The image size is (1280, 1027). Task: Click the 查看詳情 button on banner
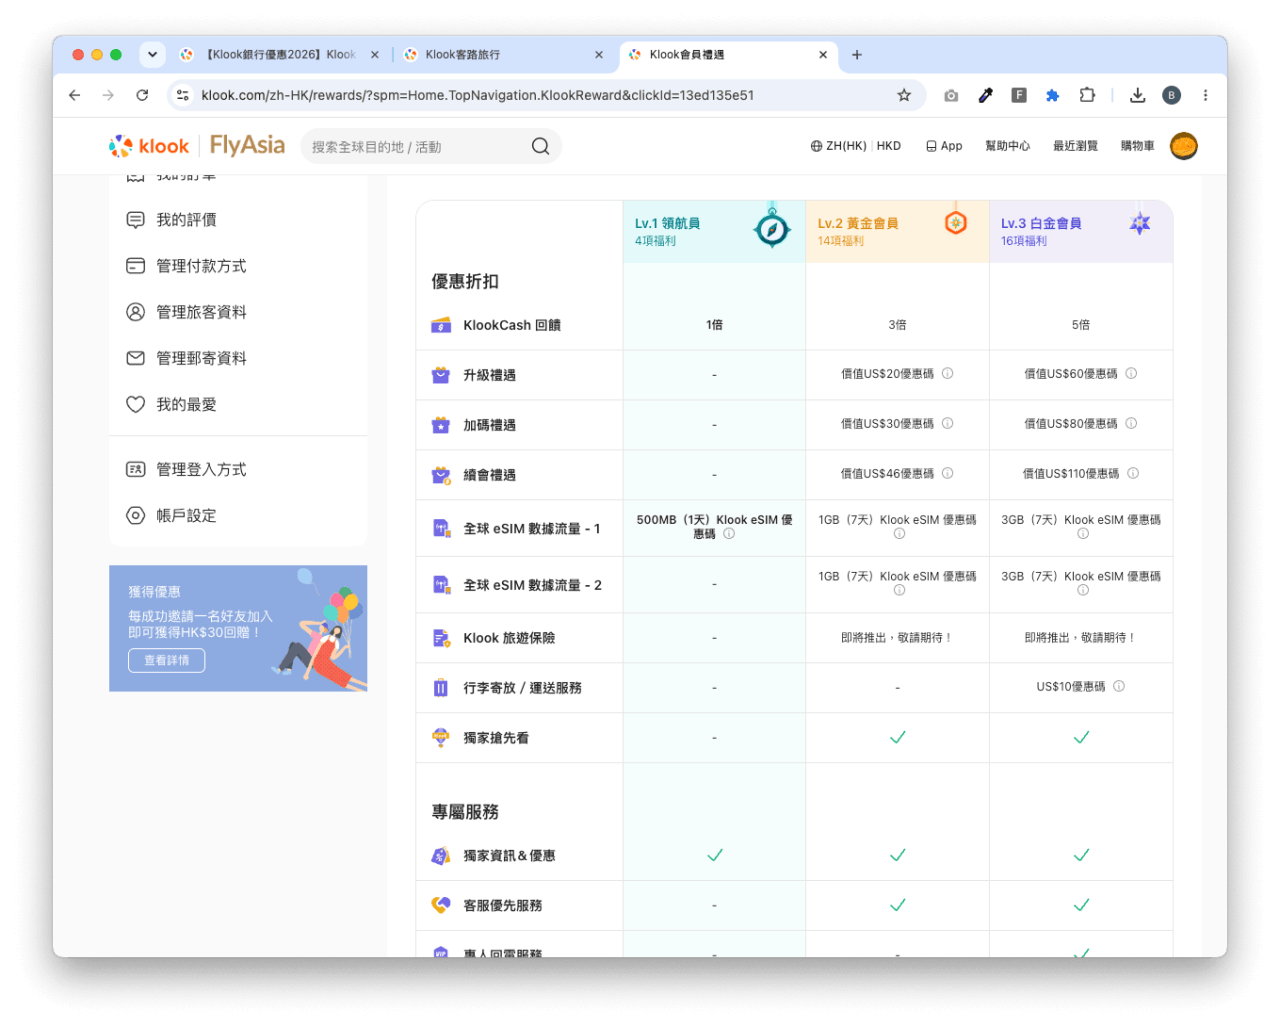[167, 660]
